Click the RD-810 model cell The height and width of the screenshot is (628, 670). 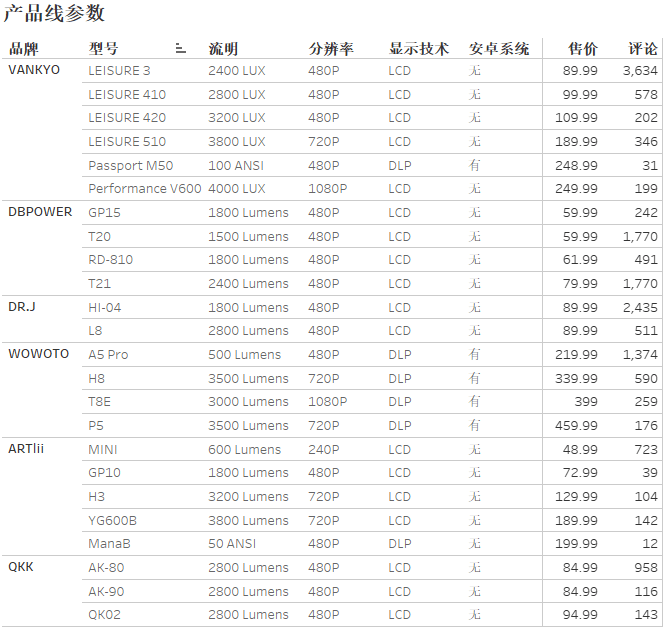(110, 259)
